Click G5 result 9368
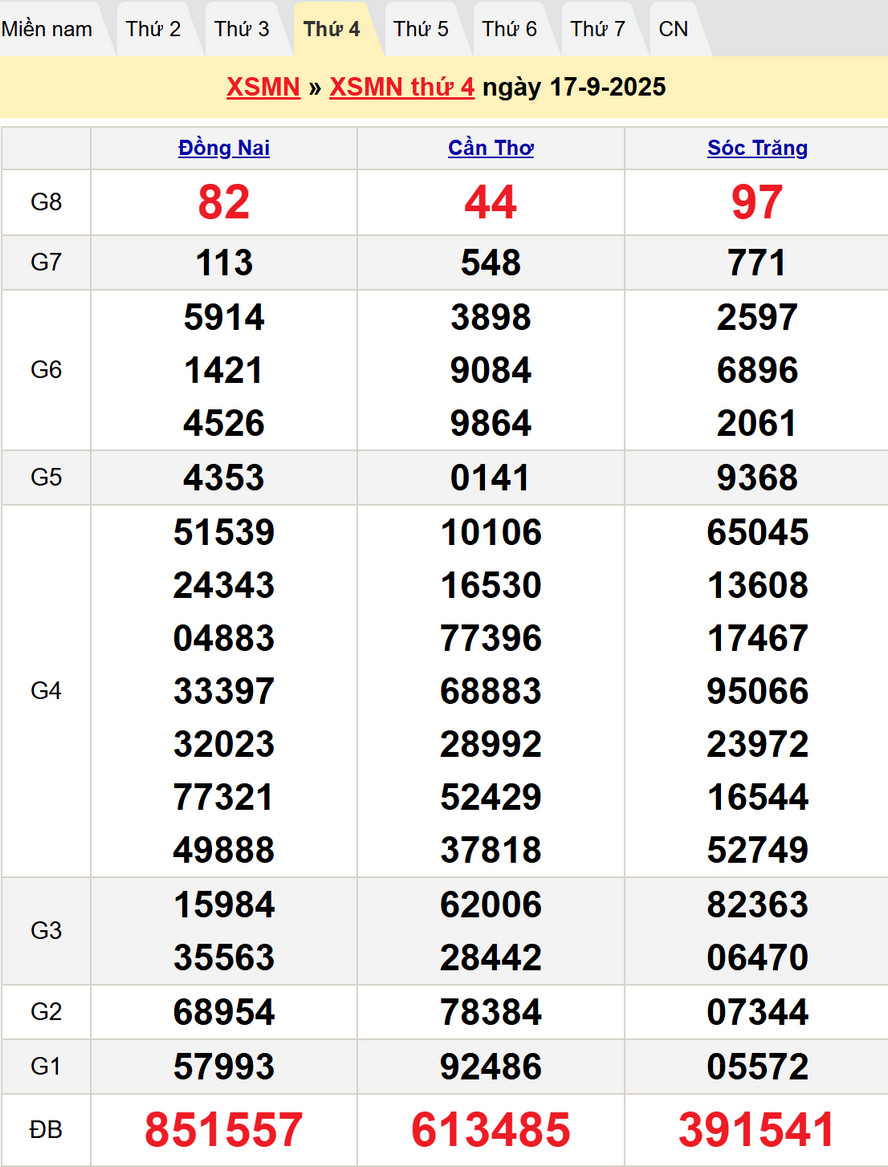Screen dimensions: 888x1167 coord(758,477)
